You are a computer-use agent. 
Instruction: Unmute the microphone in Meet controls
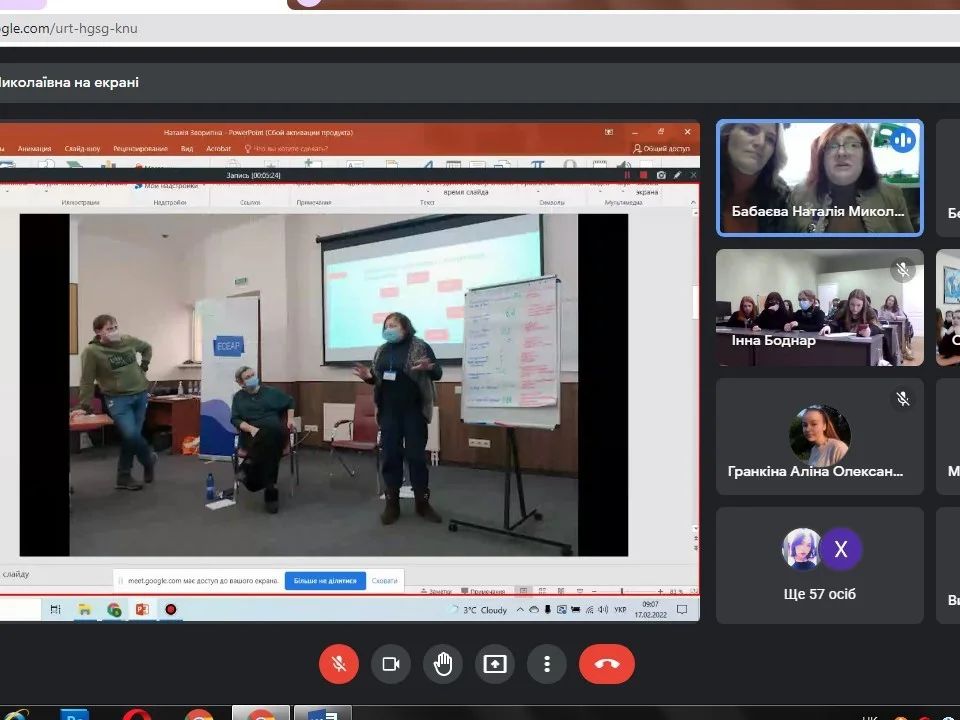(339, 664)
